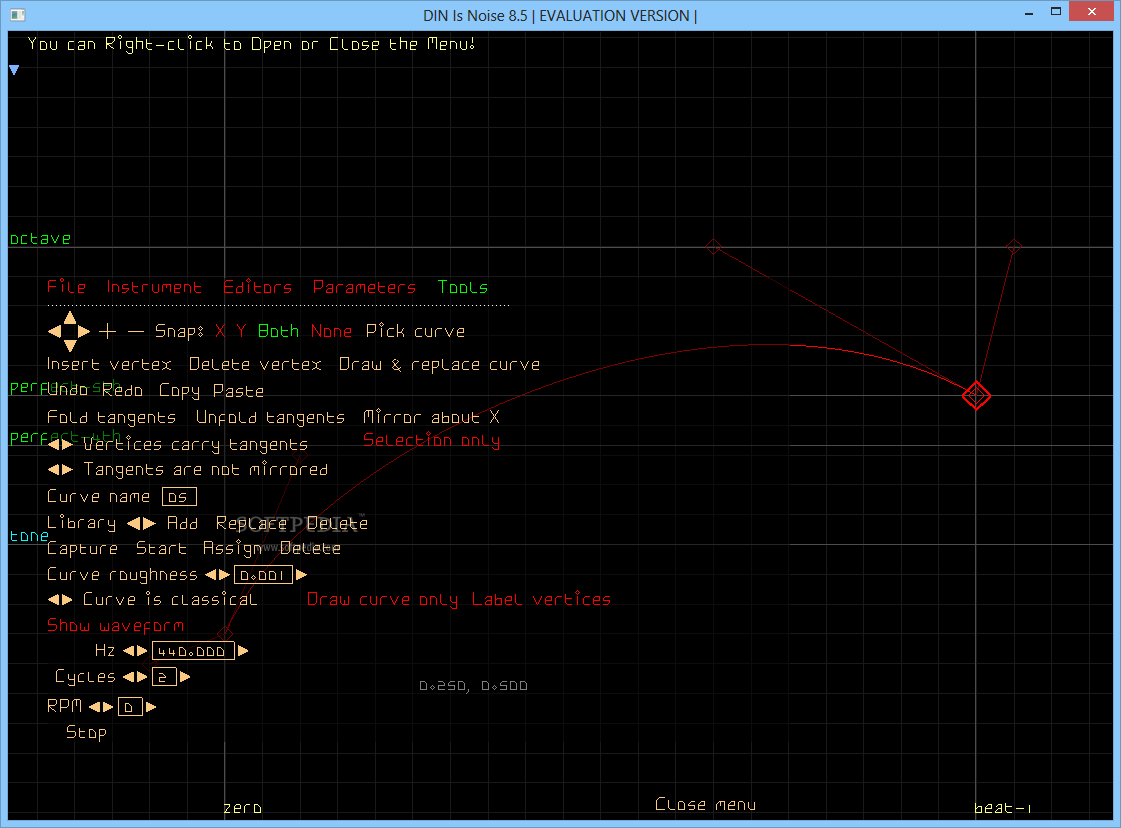The image size is (1121, 828).
Task: Set Snap to X
Action: pos(220,331)
